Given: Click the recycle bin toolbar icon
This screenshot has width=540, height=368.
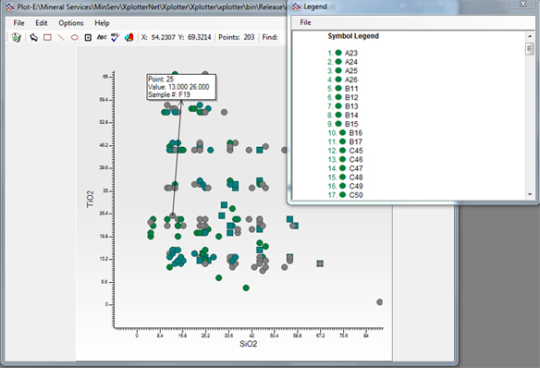Looking at the screenshot, I should [16, 37].
